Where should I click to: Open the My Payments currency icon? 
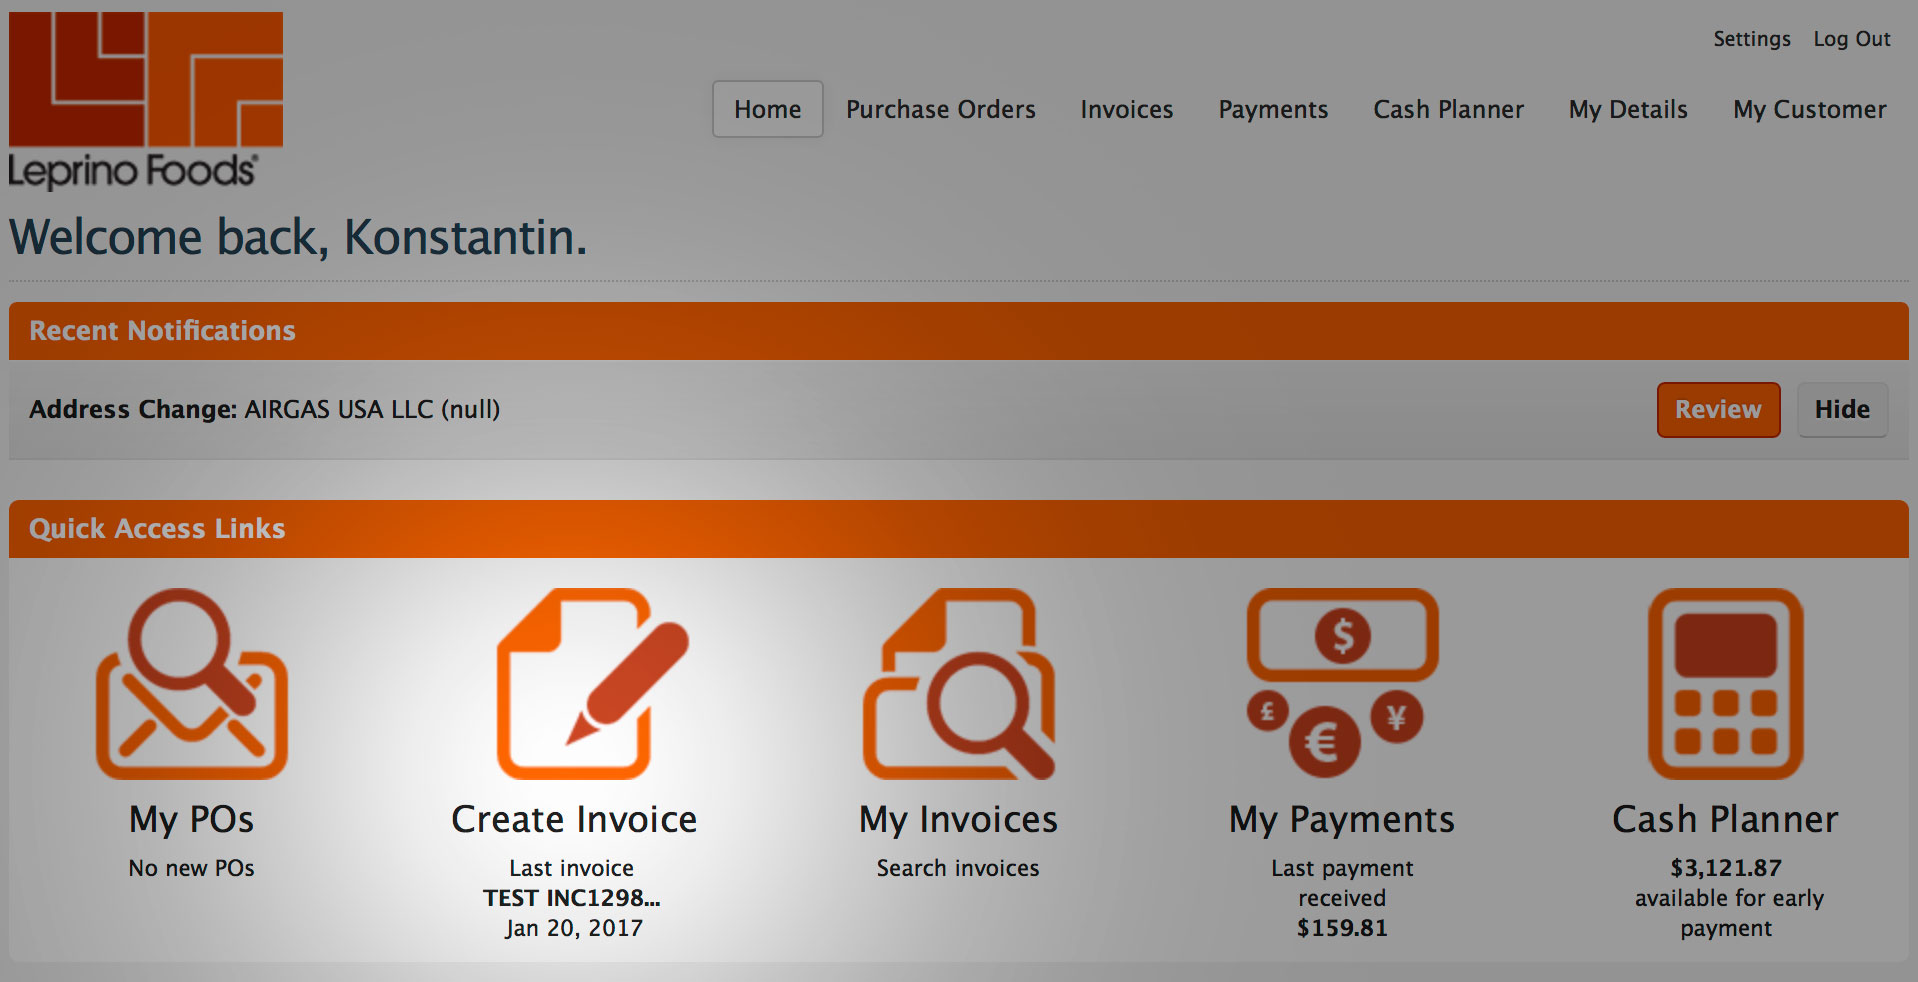1342,684
